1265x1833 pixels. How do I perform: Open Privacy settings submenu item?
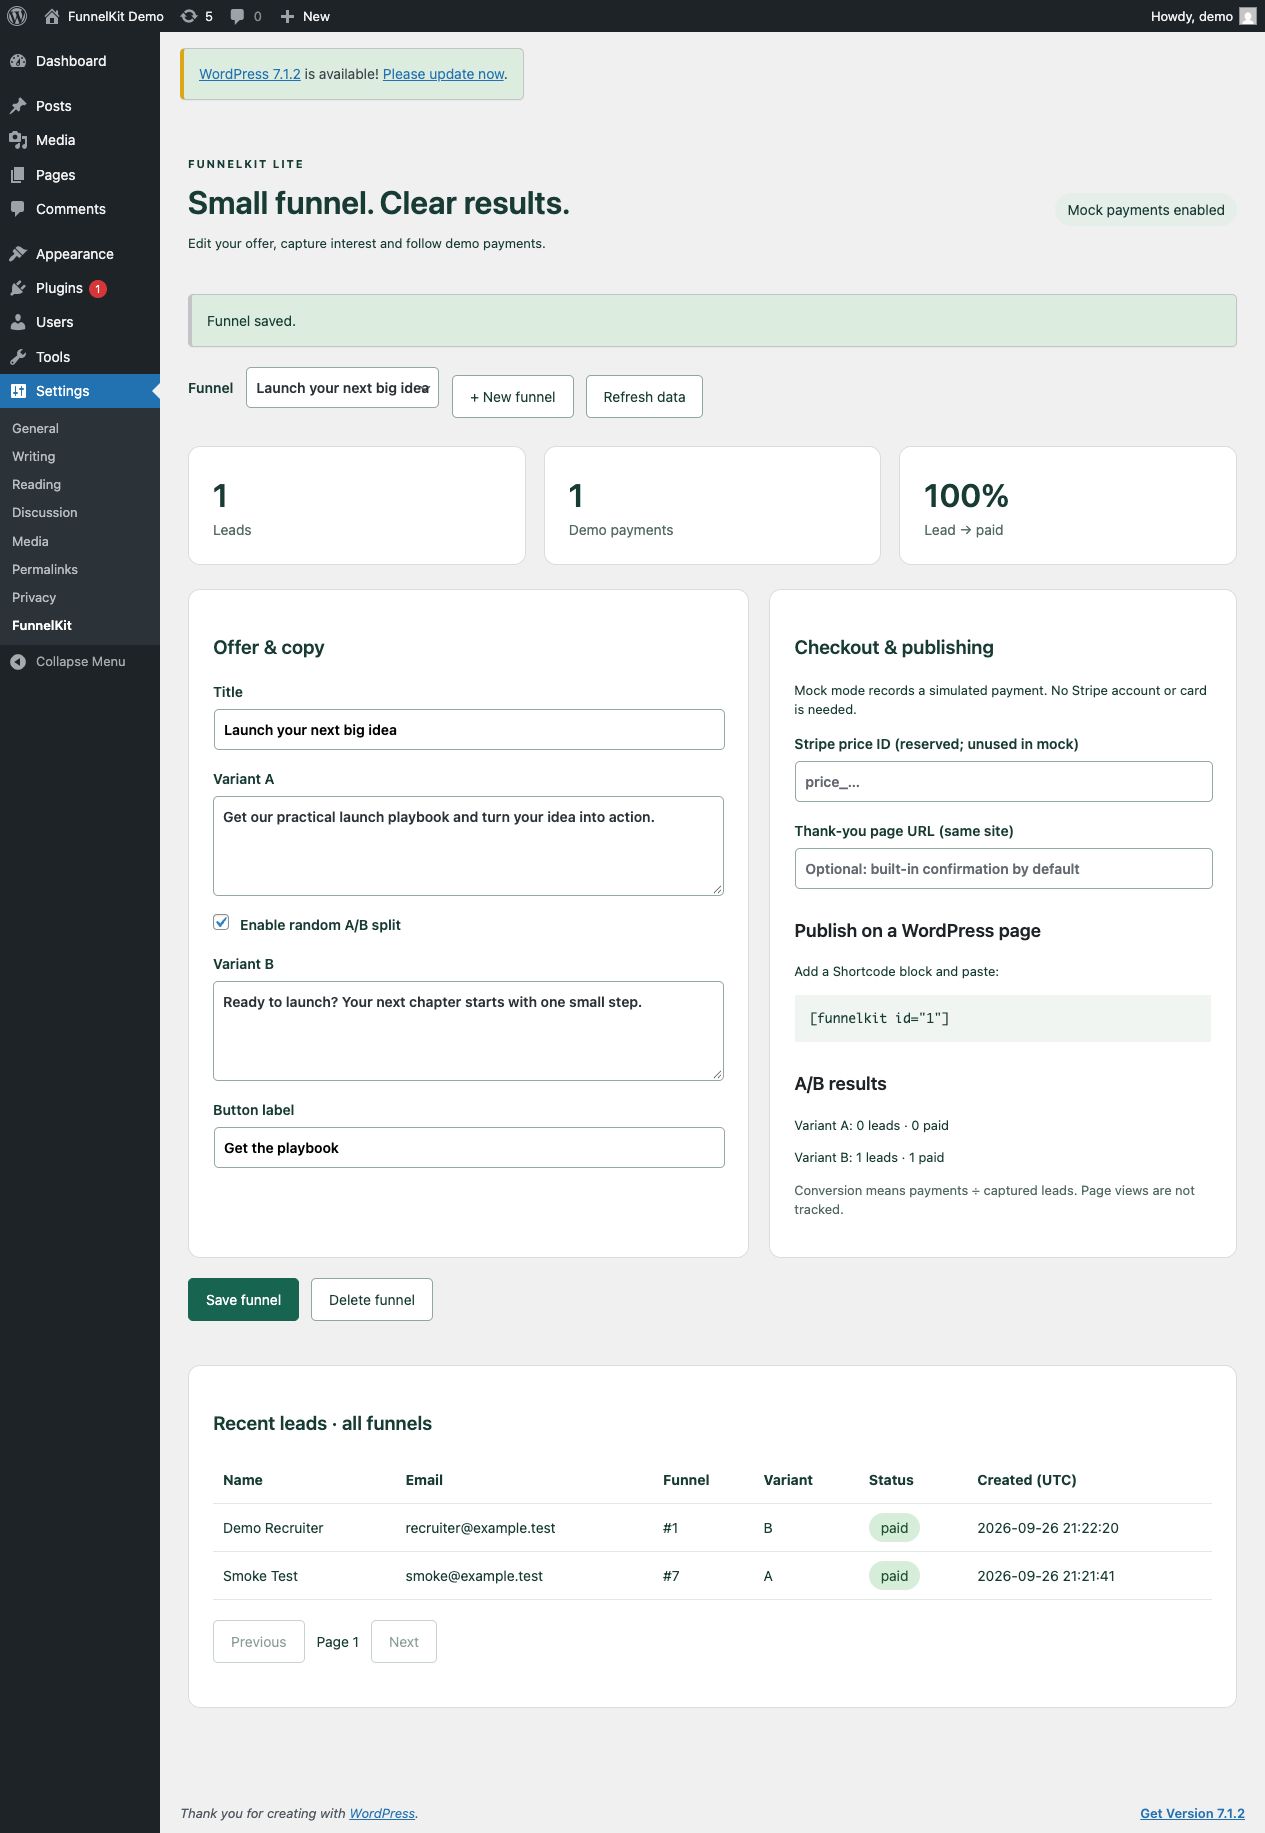(34, 597)
